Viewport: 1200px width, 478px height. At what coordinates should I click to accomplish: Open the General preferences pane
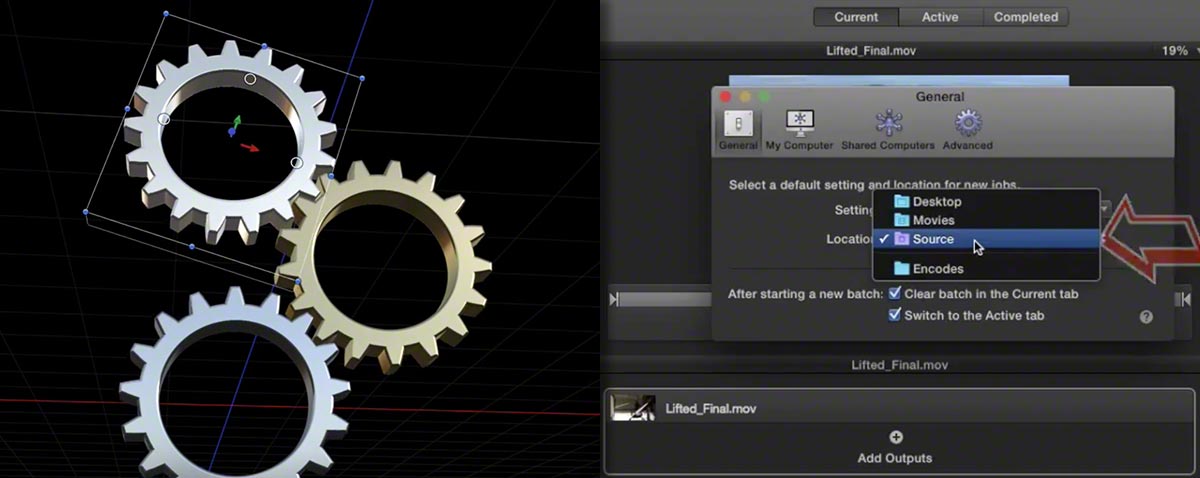[x=738, y=131]
